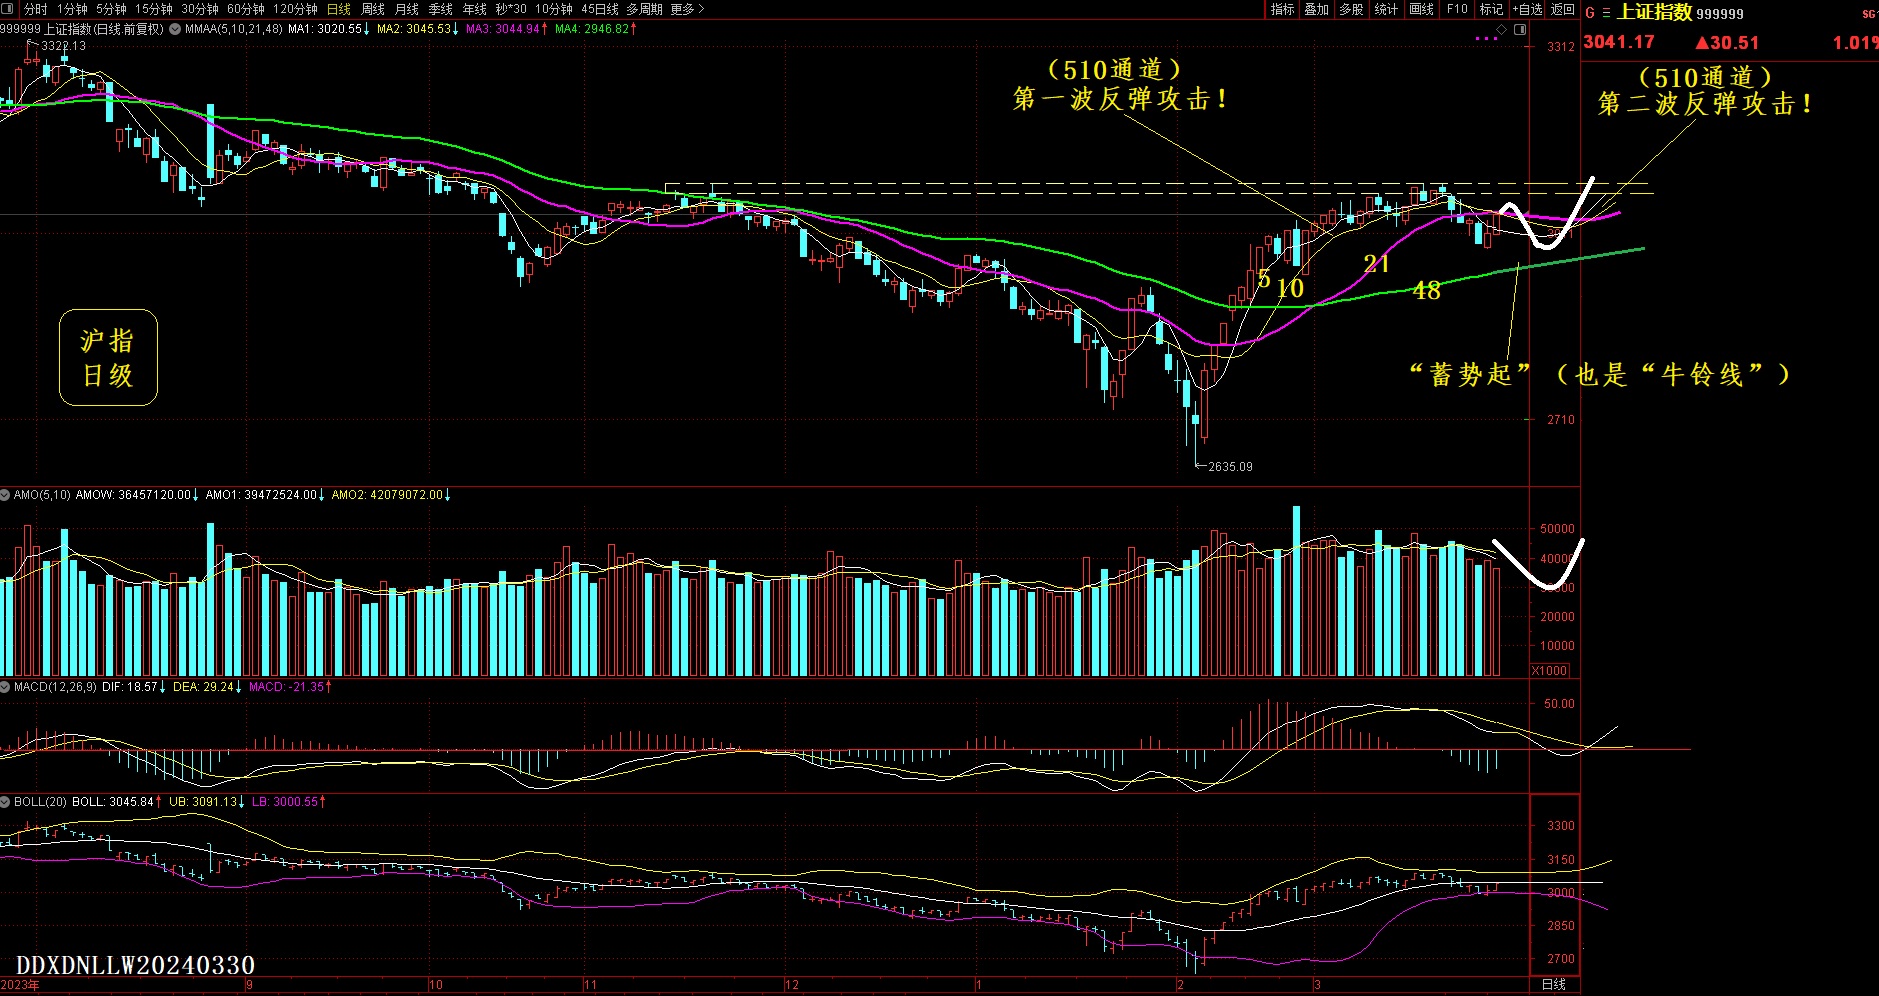Expand the 更多 periods menu
1879x996 pixels.
click(687, 9)
